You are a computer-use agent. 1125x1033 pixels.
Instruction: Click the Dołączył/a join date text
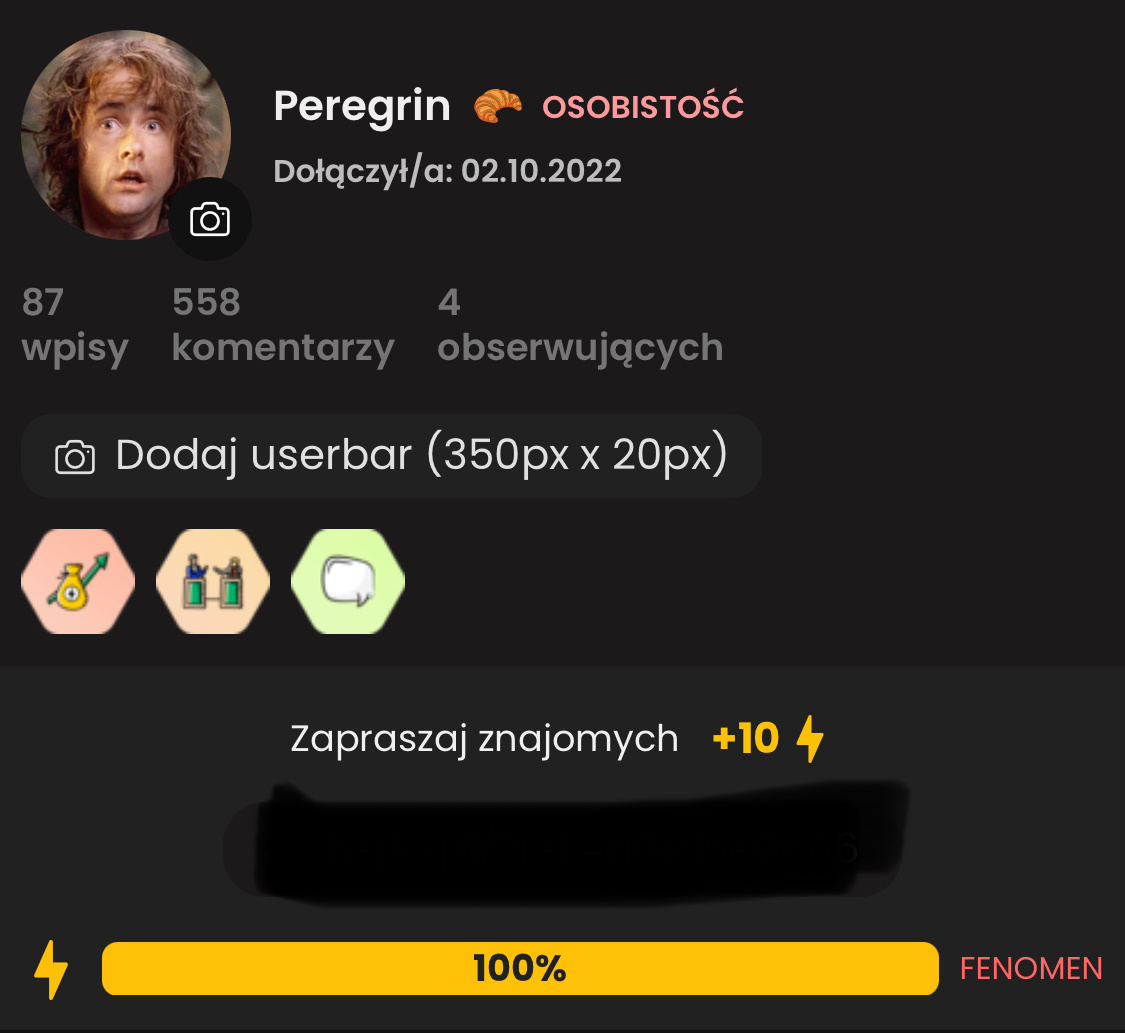click(x=447, y=171)
